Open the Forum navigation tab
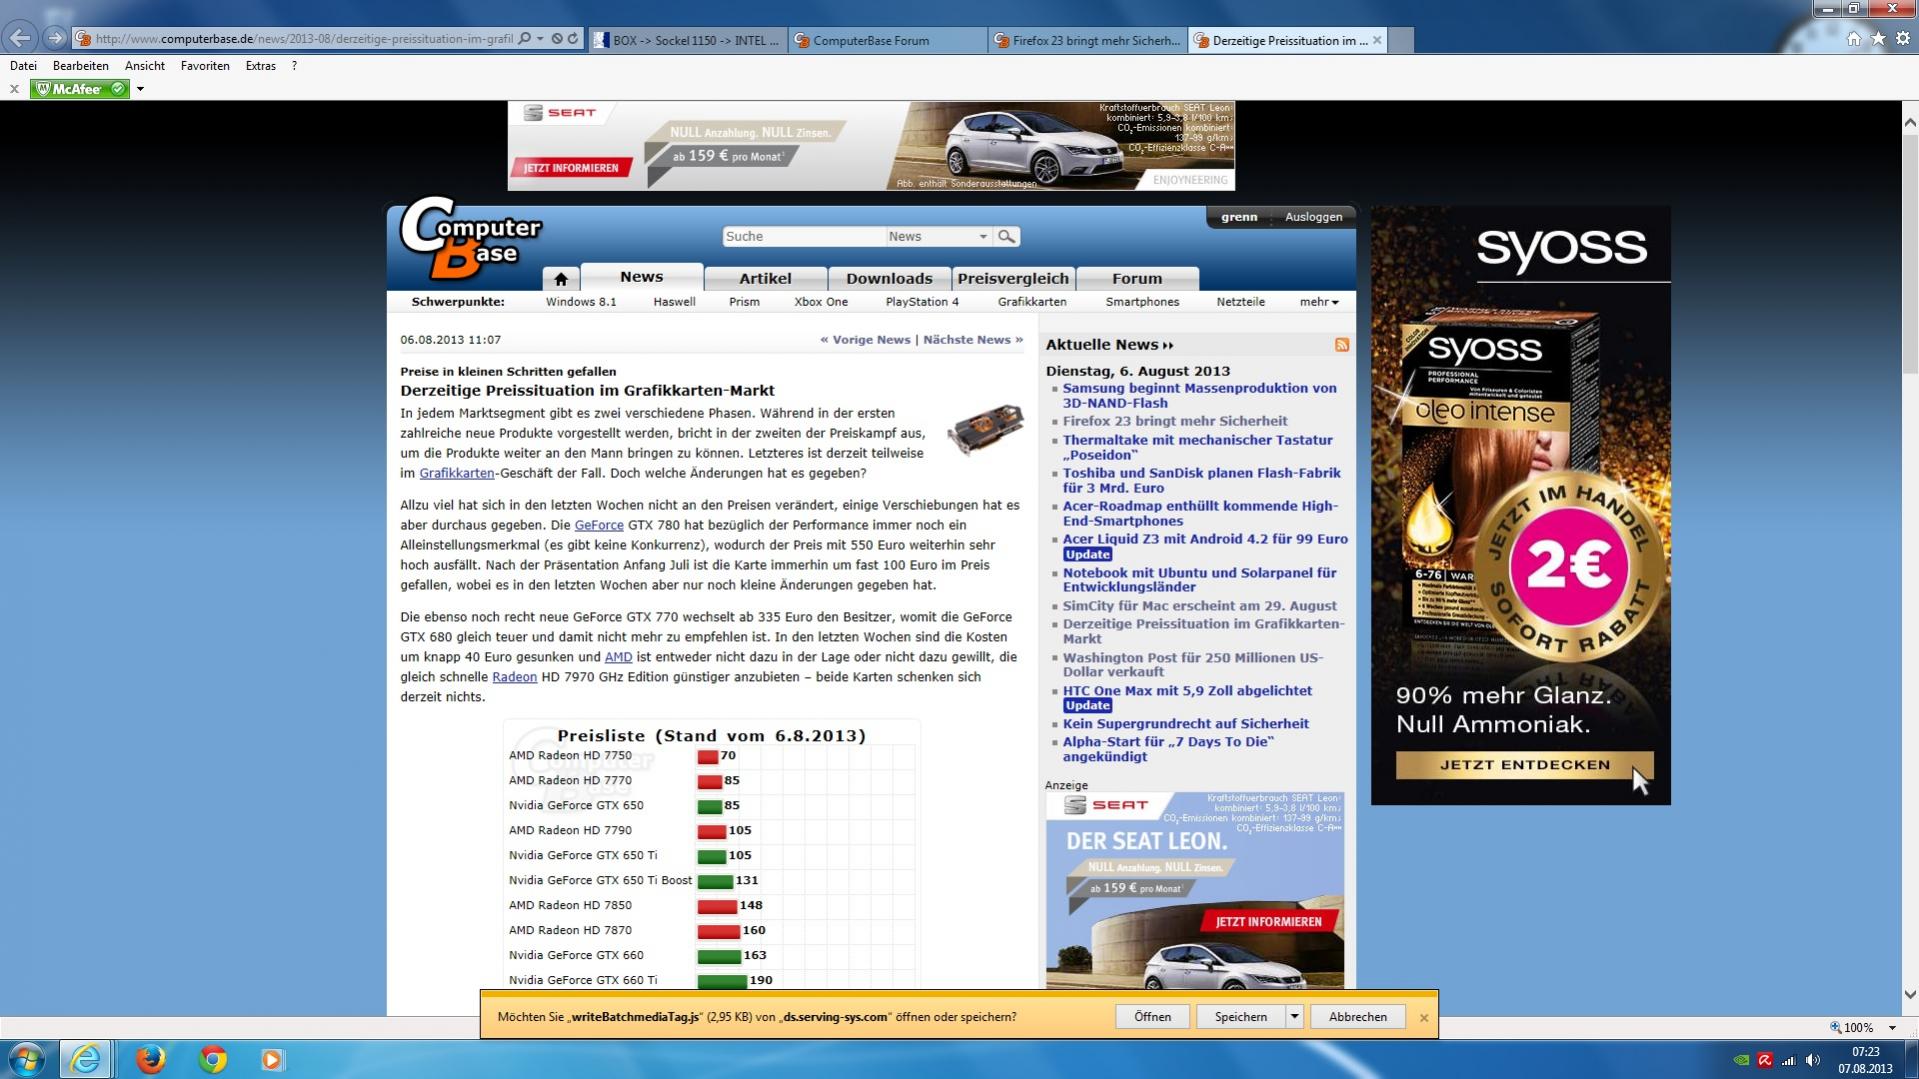Viewport: 1919px width, 1079px height. coord(1137,278)
